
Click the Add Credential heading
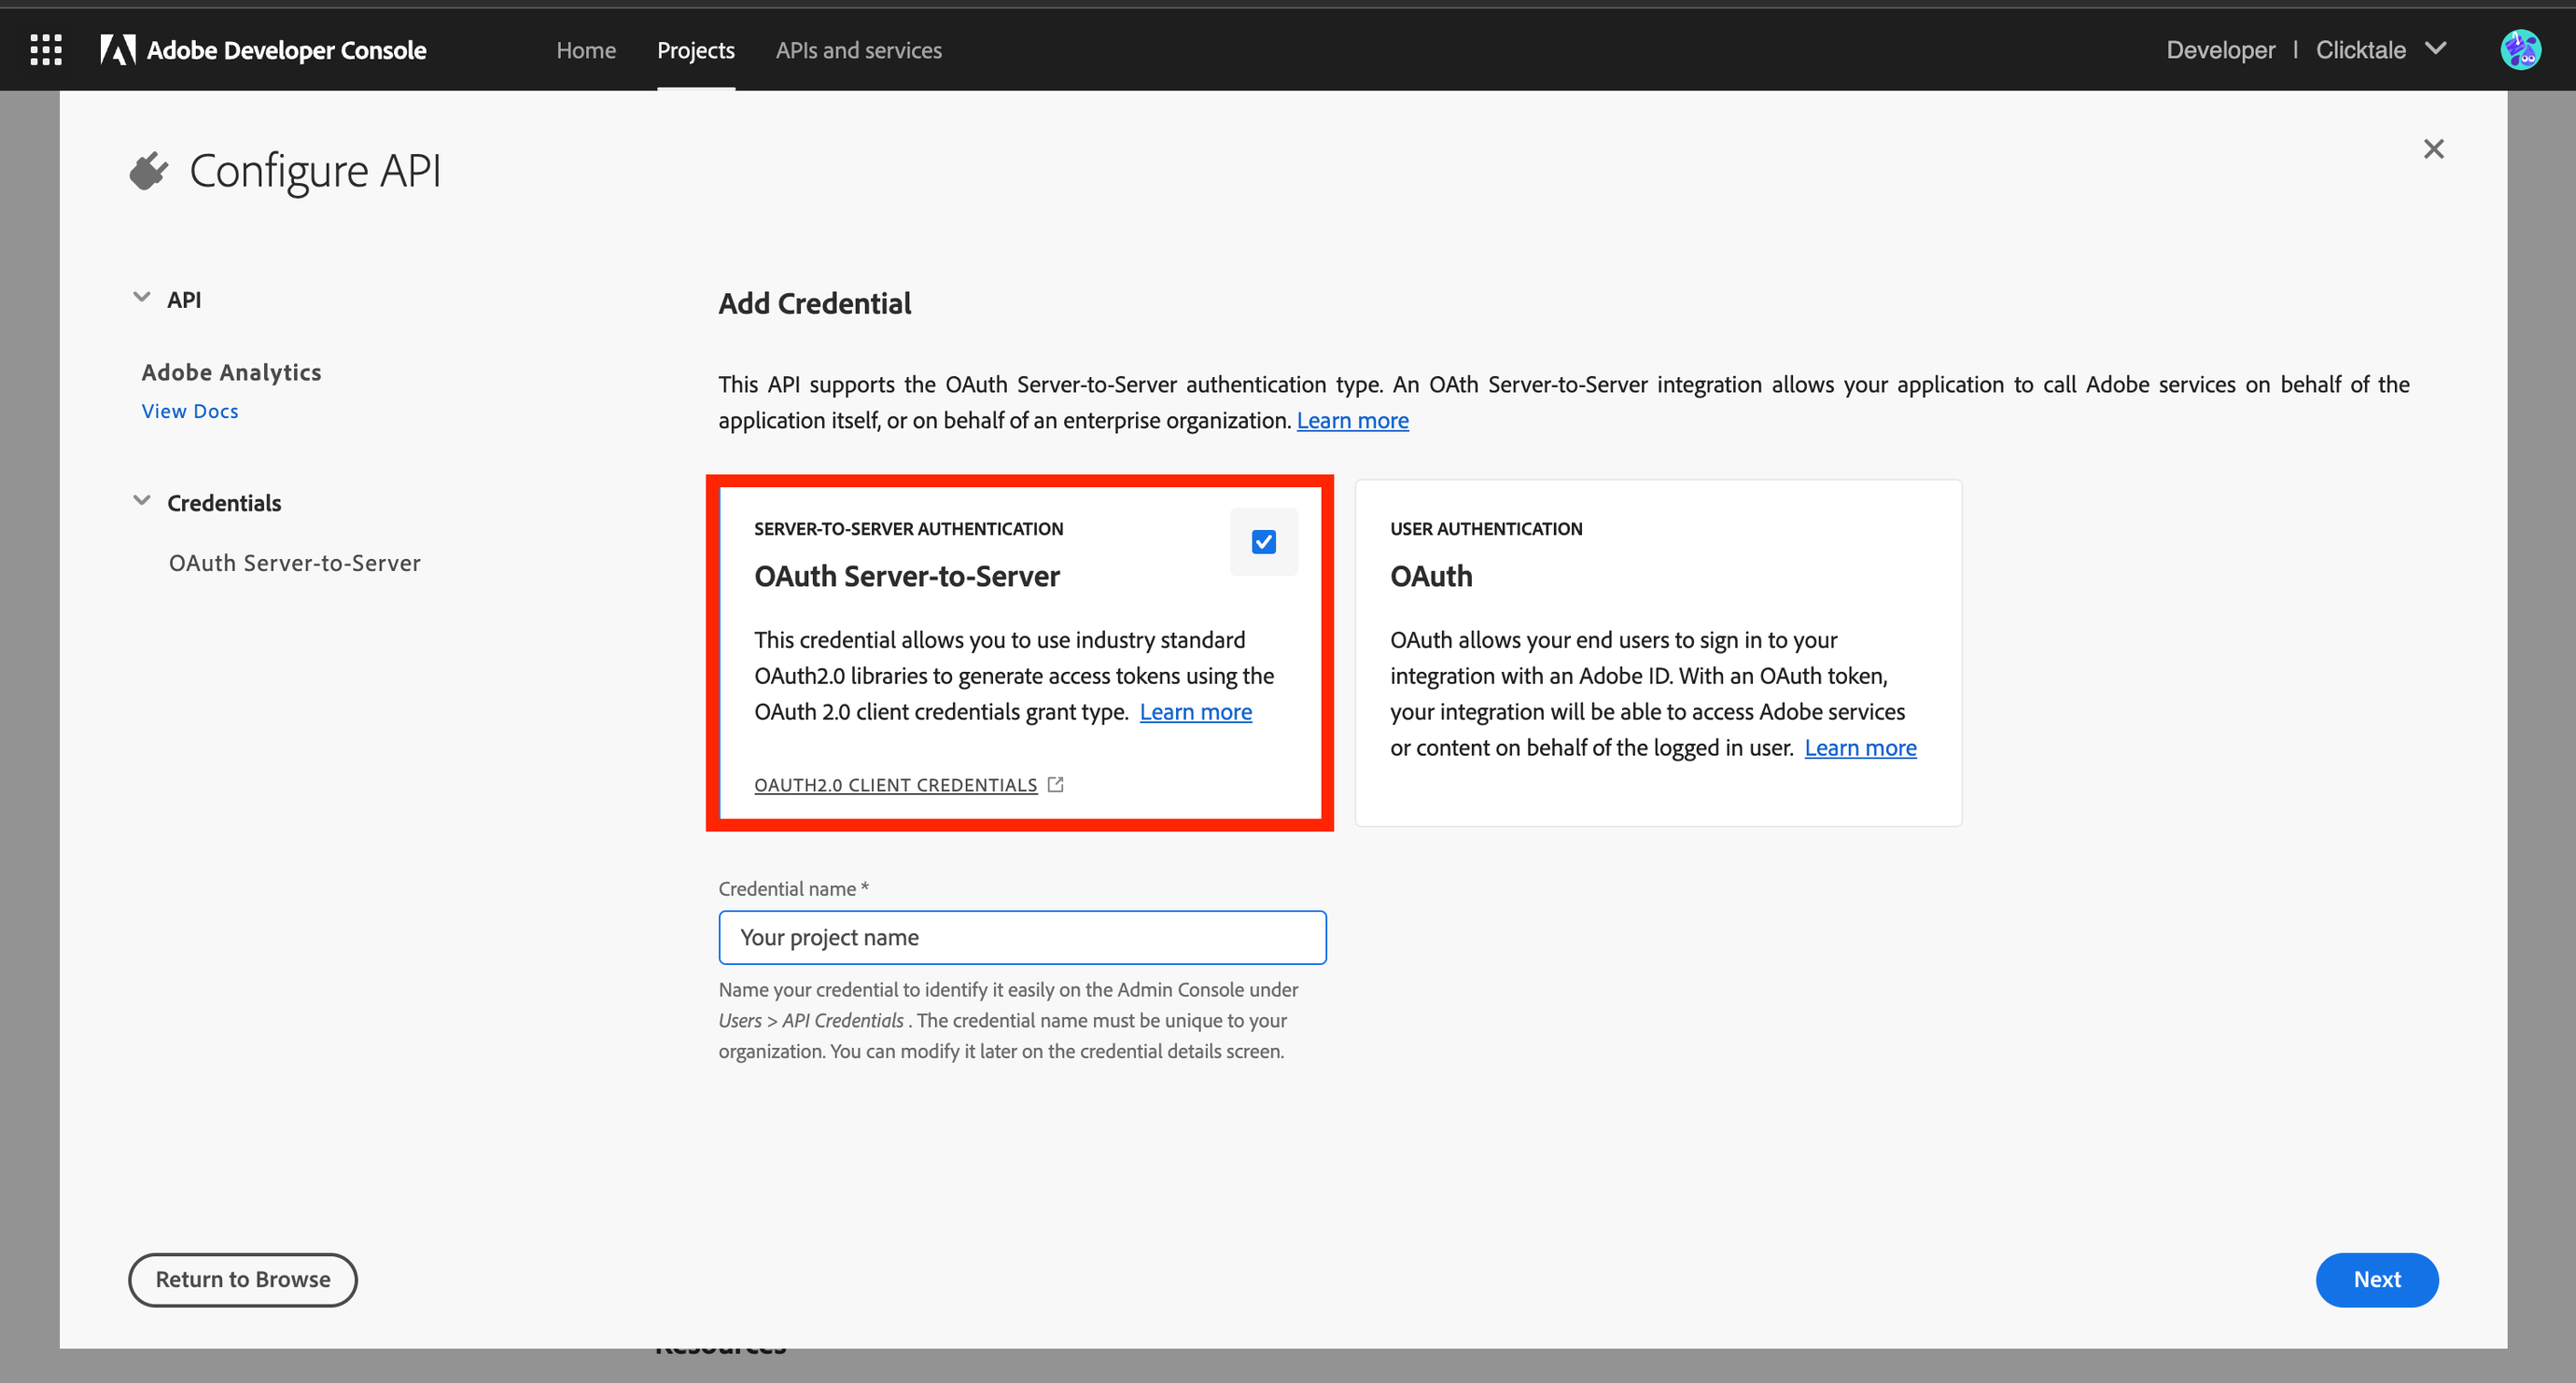click(814, 303)
